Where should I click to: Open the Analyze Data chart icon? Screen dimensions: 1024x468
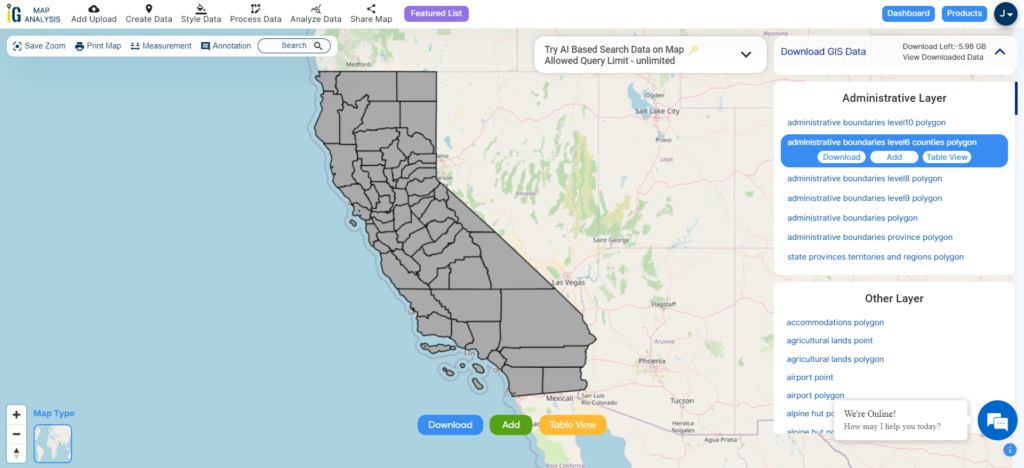[316, 8]
